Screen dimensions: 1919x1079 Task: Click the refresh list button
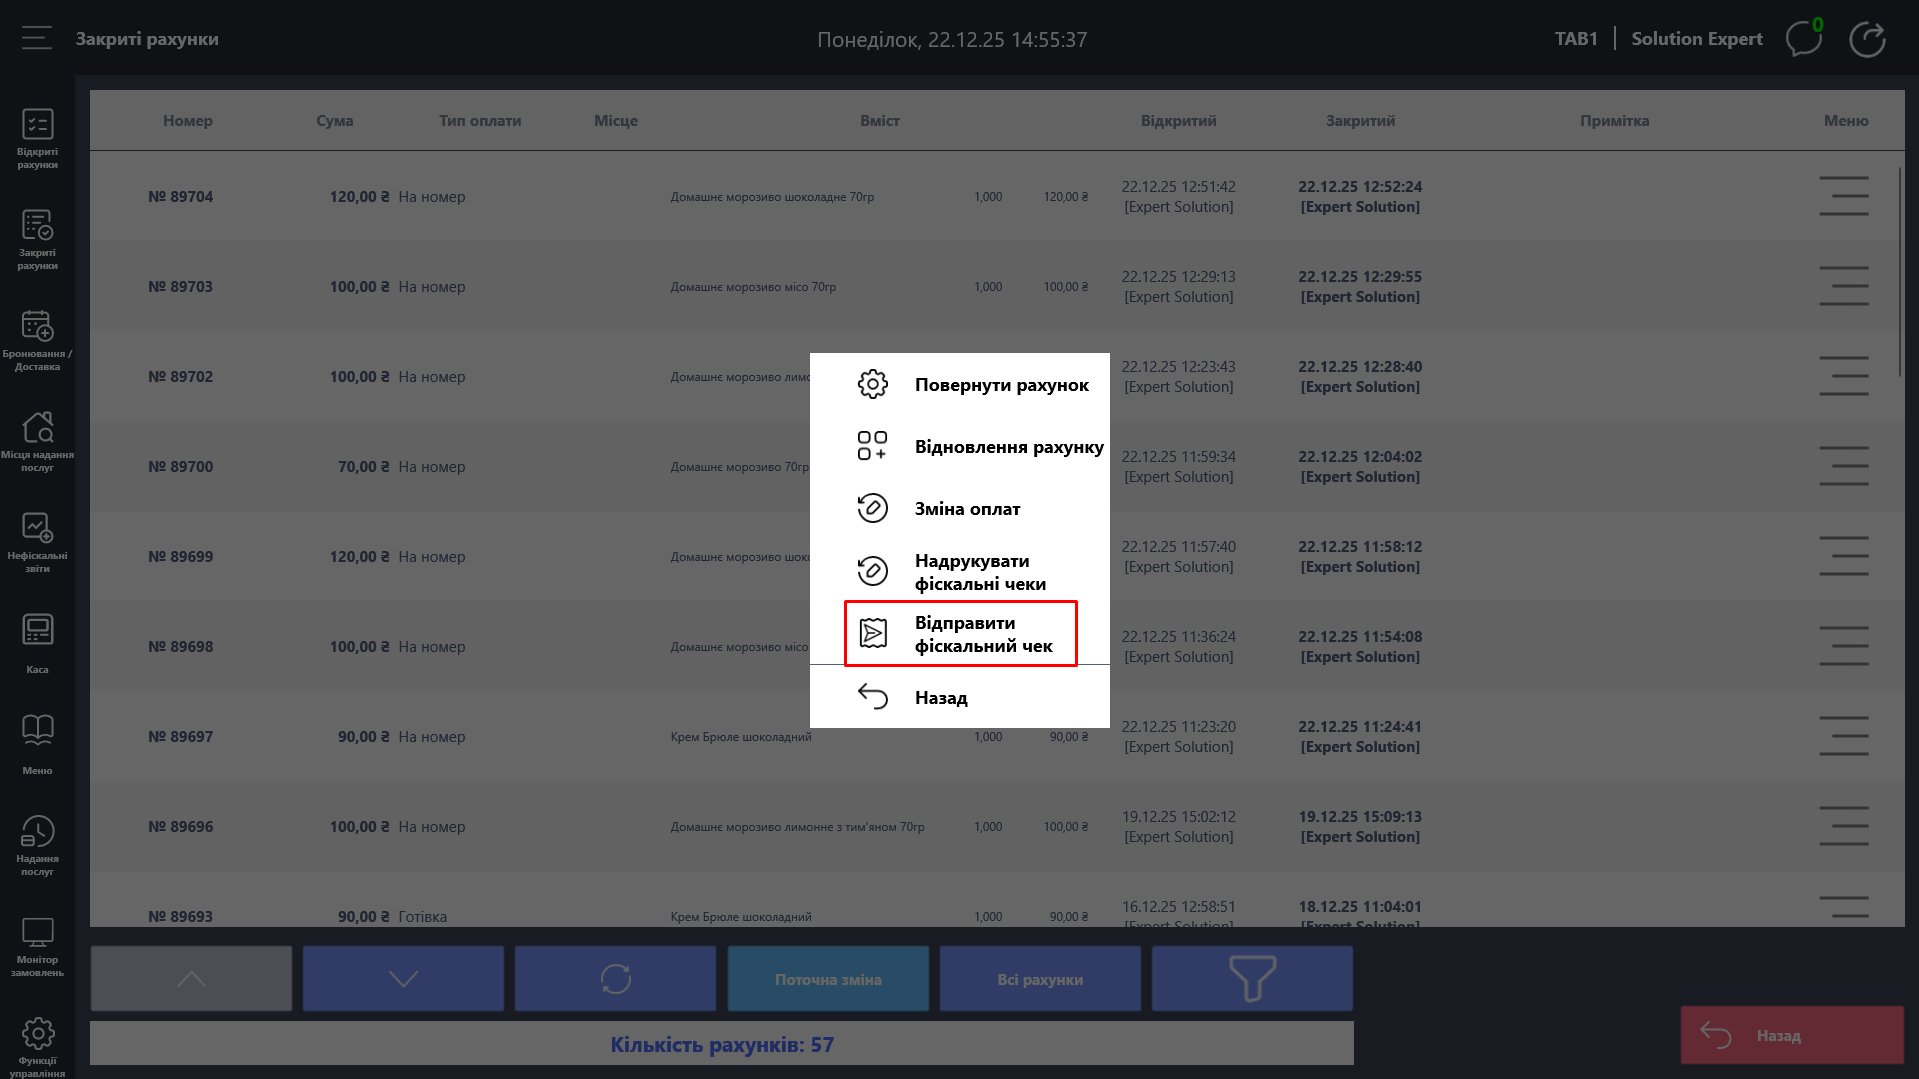tap(615, 979)
